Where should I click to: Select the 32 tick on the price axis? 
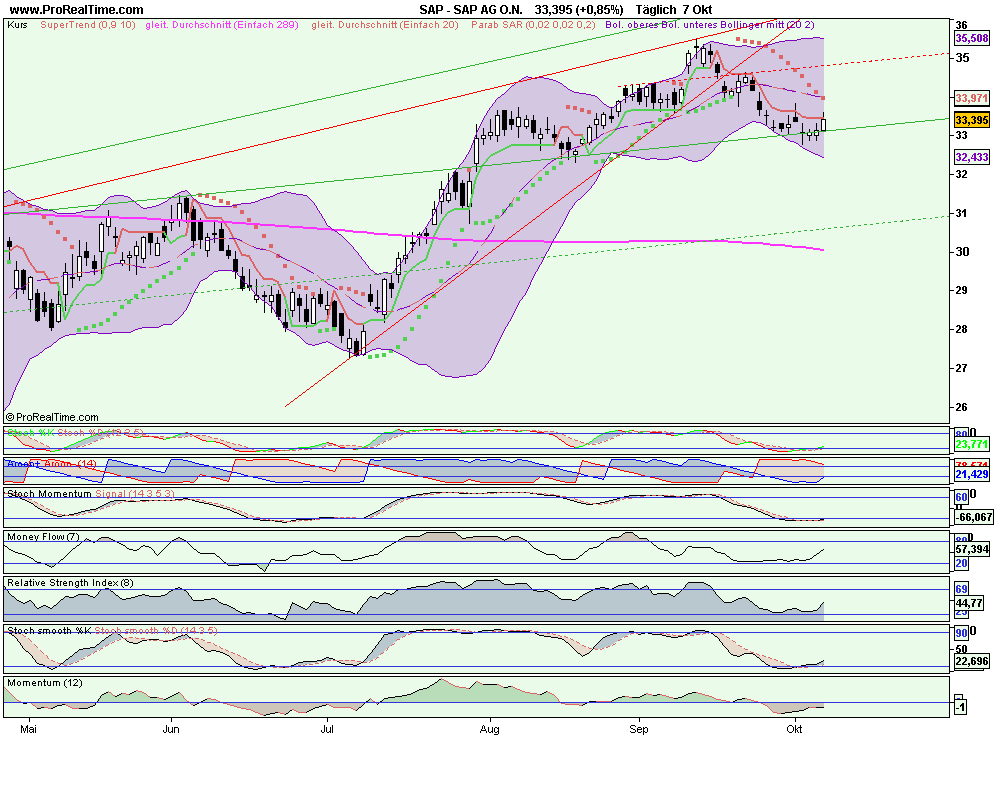pyautogui.click(x=962, y=174)
